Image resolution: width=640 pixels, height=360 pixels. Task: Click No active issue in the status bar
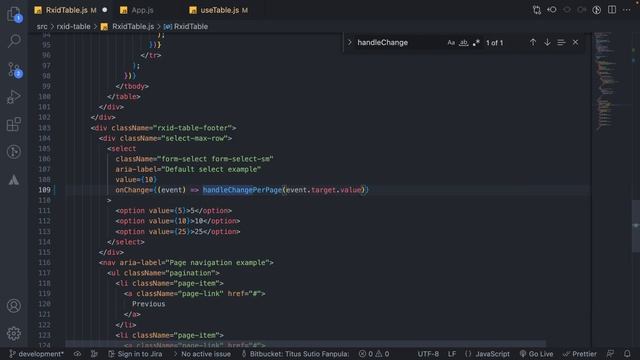click(202, 354)
